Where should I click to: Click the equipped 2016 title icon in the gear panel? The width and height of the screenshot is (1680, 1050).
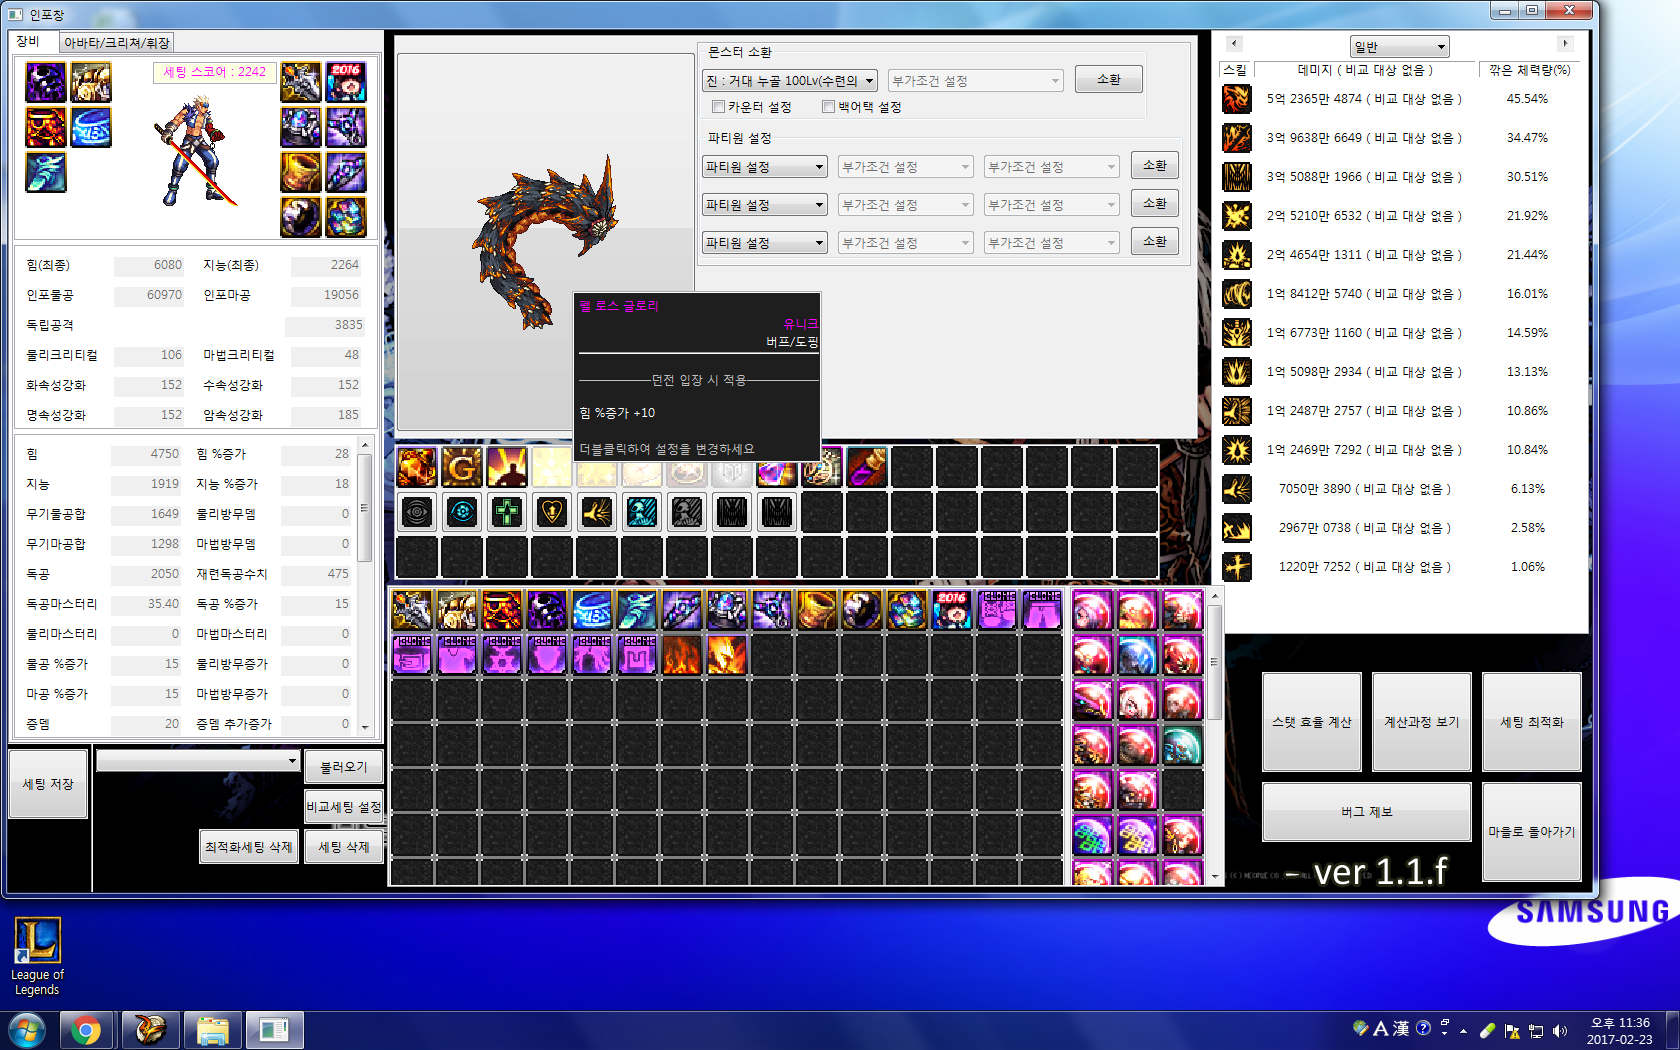[346, 82]
